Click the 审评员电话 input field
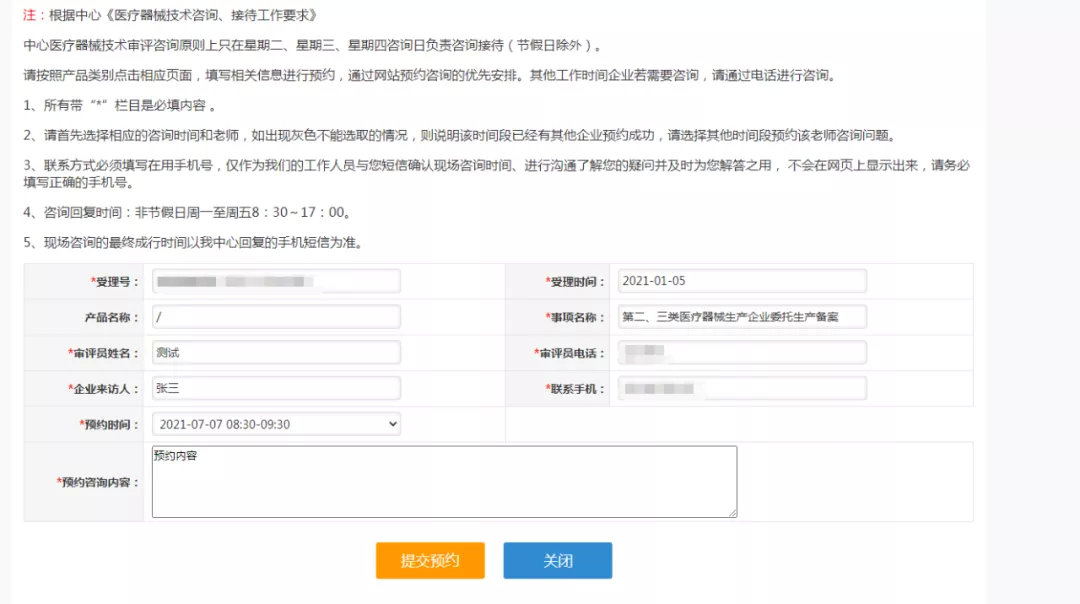 point(741,353)
